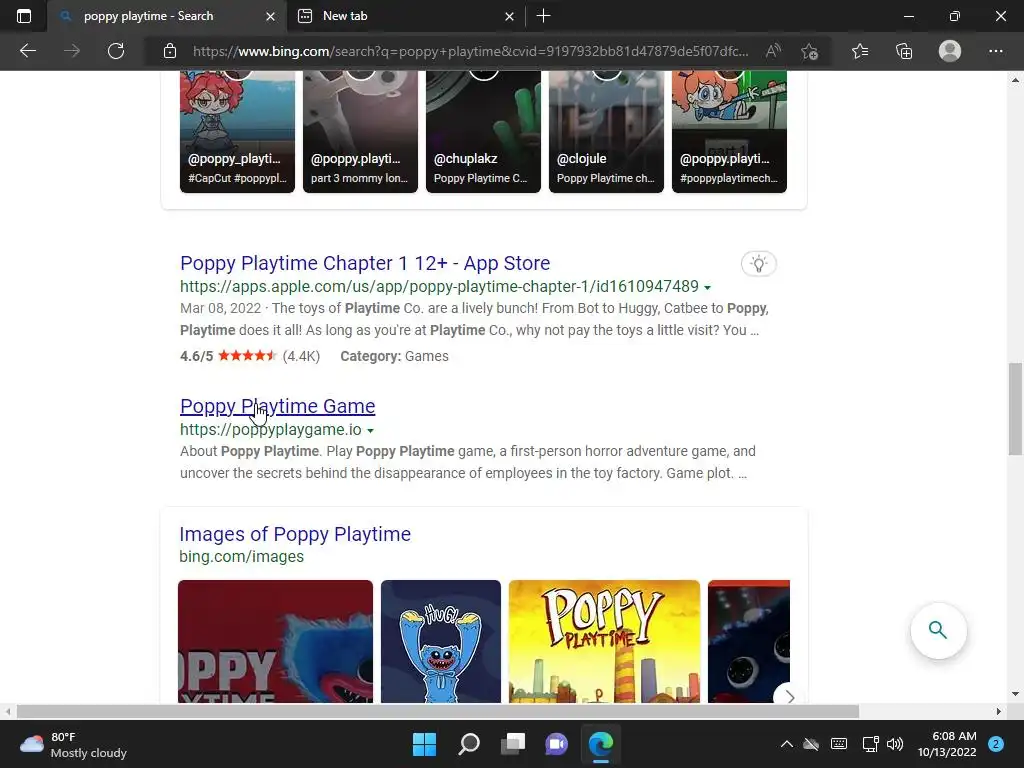Show hidden system tray icons
The width and height of the screenshot is (1024, 768).
tap(787, 744)
